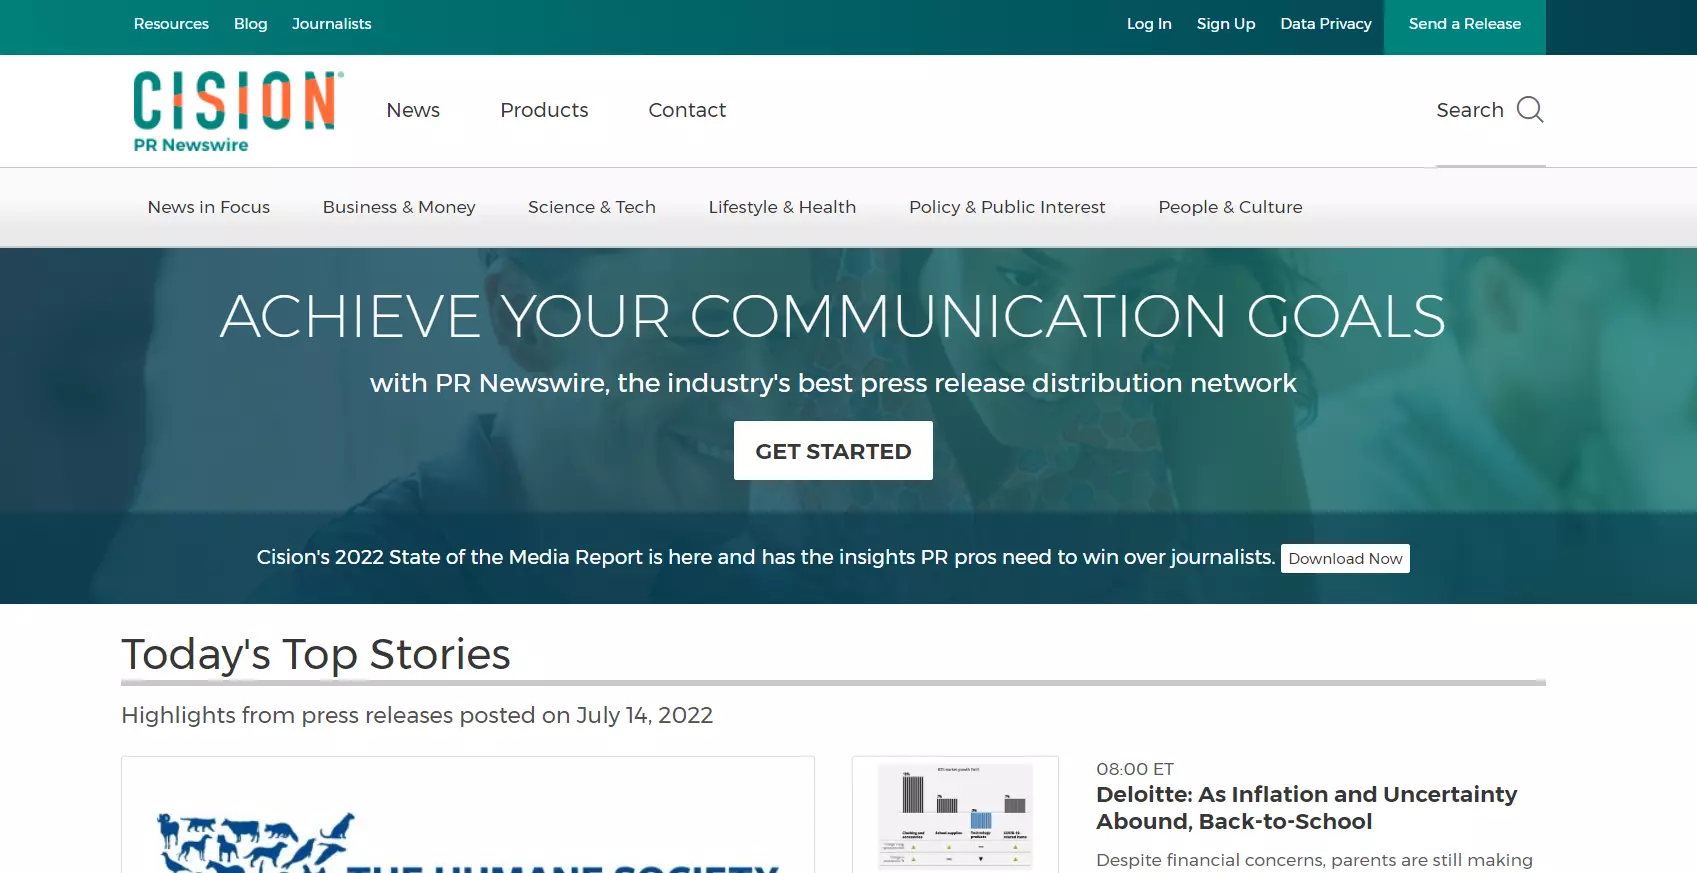Open the Deloitte back-to-school headline

[x=1306, y=808]
